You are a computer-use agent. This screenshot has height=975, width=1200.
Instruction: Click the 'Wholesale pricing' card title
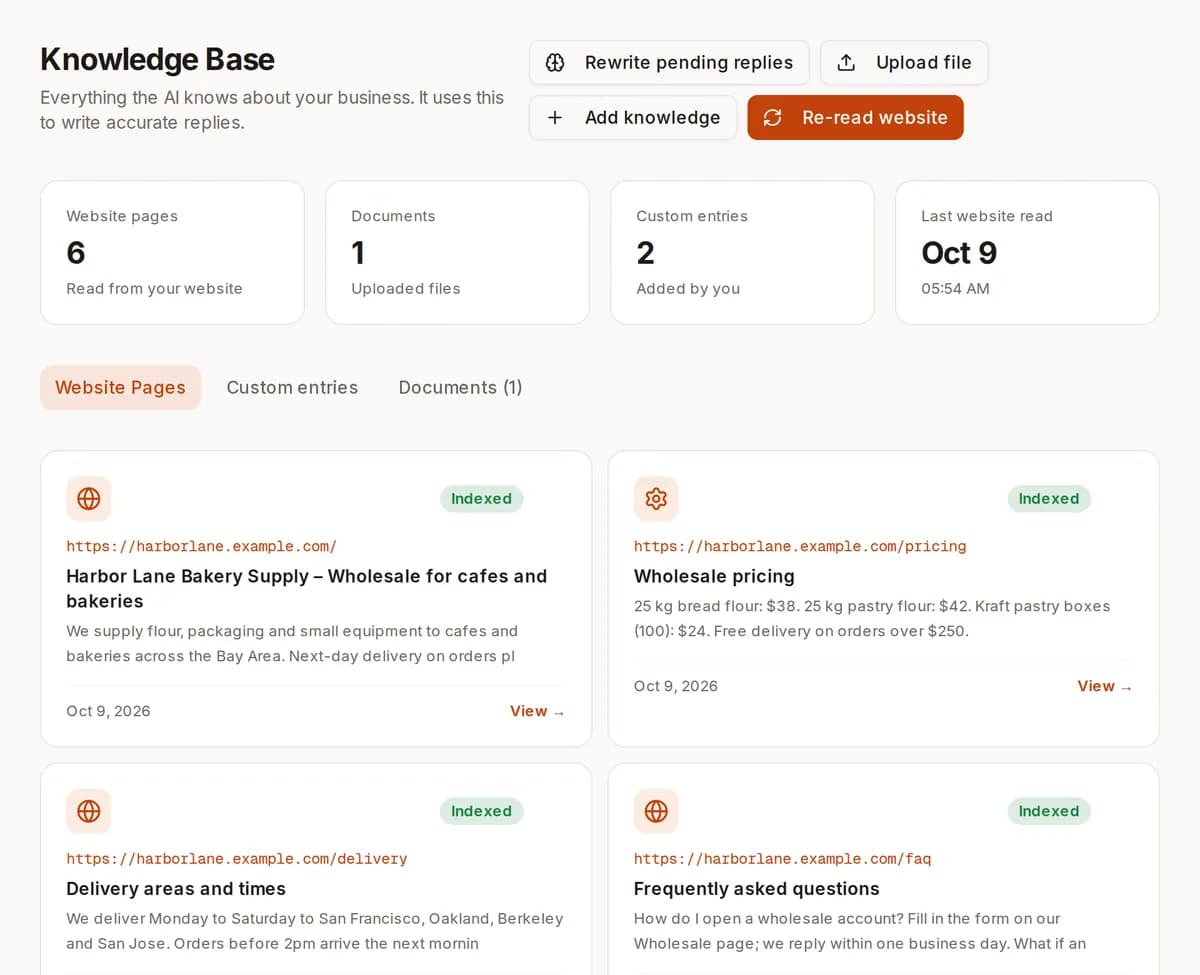pyautogui.click(x=714, y=576)
